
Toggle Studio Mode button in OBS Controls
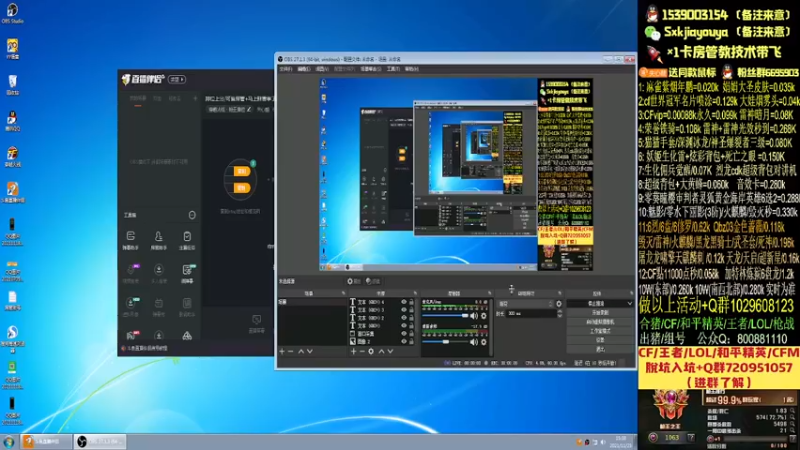coord(600,331)
